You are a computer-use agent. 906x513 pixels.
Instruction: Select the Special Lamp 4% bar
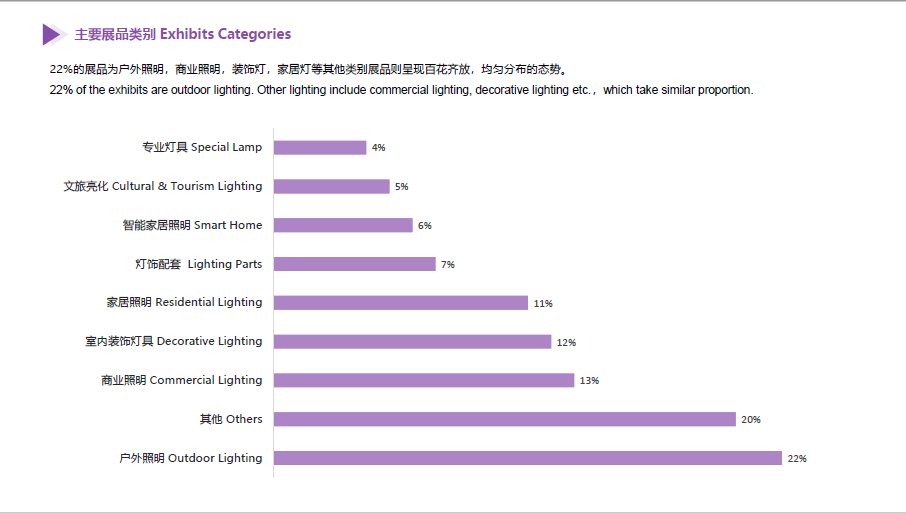pos(320,147)
